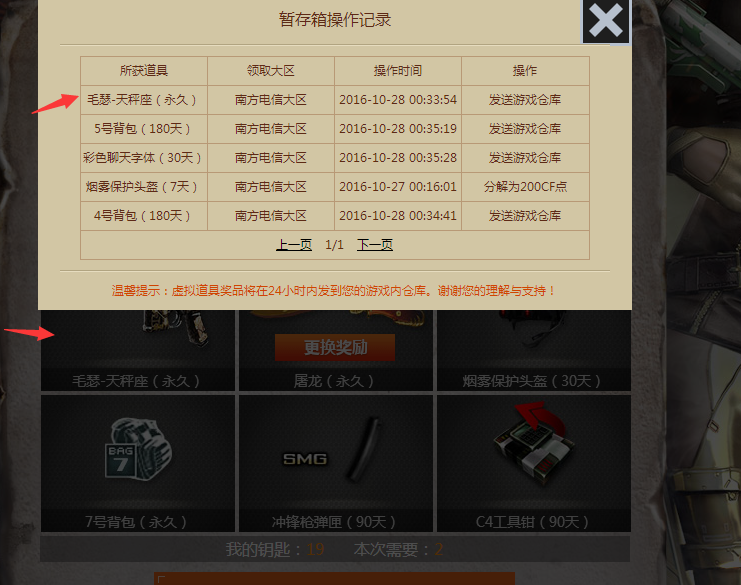The image size is (741, 585).
Task: Click the 下一页 next page link
Action: click(375, 245)
